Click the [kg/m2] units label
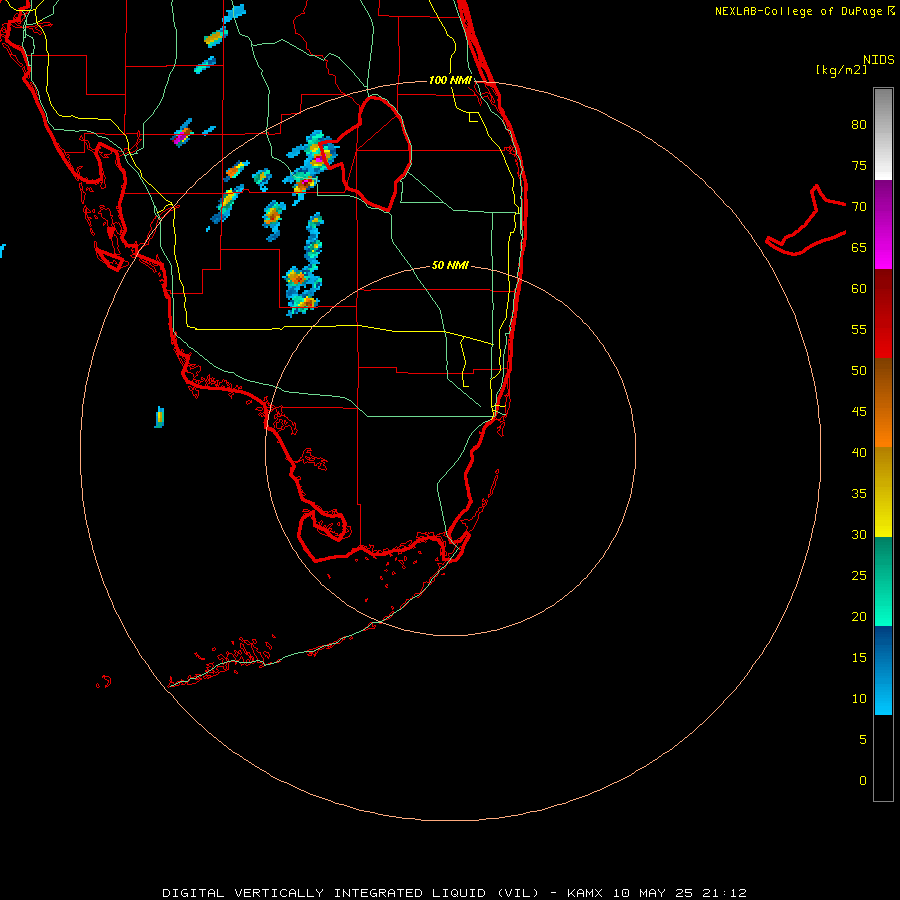Viewport: 900px width, 900px height. click(841, 70)
